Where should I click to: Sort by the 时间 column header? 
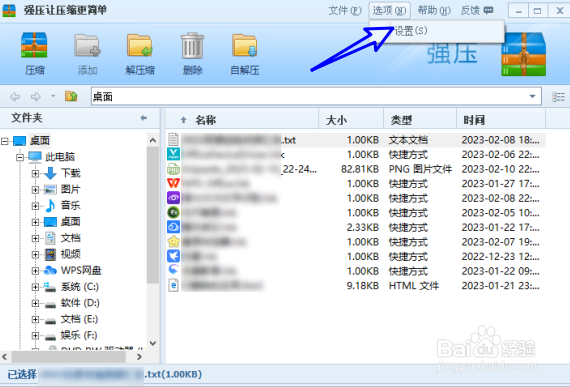pyautogui.click(x=474, y=120)
